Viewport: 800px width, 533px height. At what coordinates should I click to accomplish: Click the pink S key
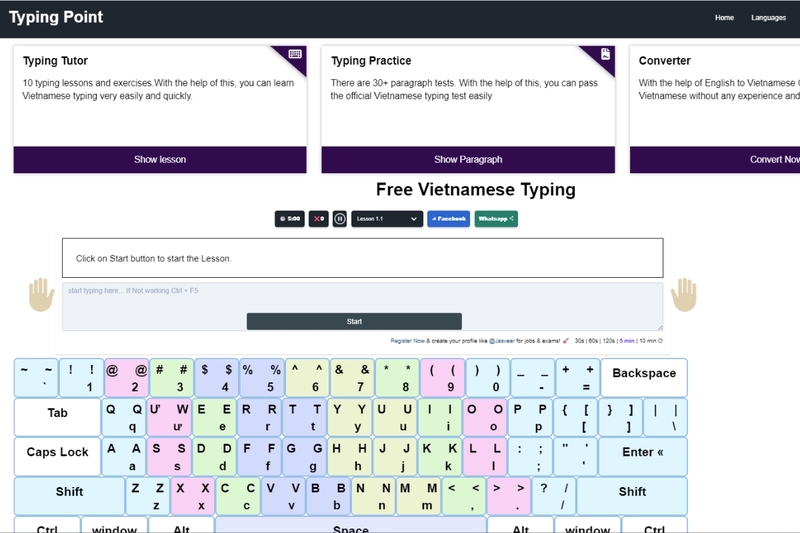click(169, 456)
